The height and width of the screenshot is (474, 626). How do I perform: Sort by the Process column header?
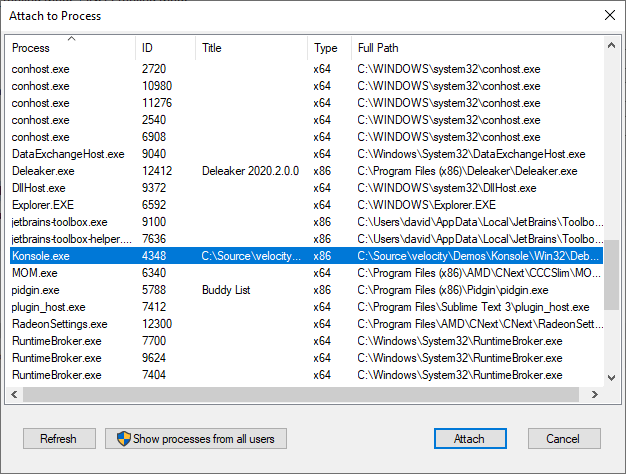click(x=70, y=48)
